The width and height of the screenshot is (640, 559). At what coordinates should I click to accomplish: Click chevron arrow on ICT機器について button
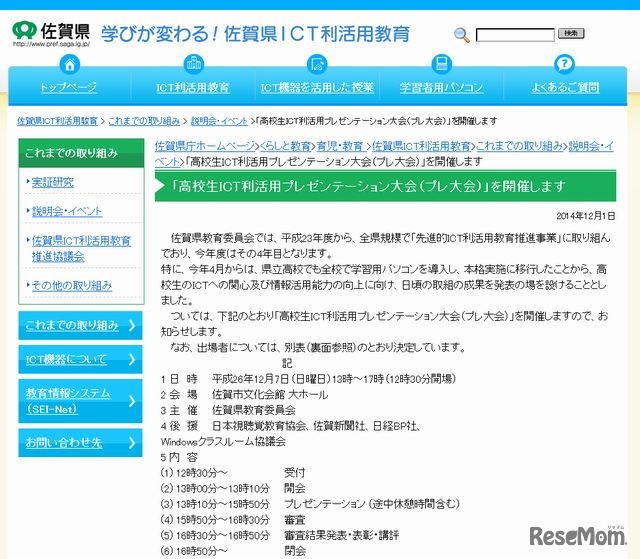(x=132, y=359)
